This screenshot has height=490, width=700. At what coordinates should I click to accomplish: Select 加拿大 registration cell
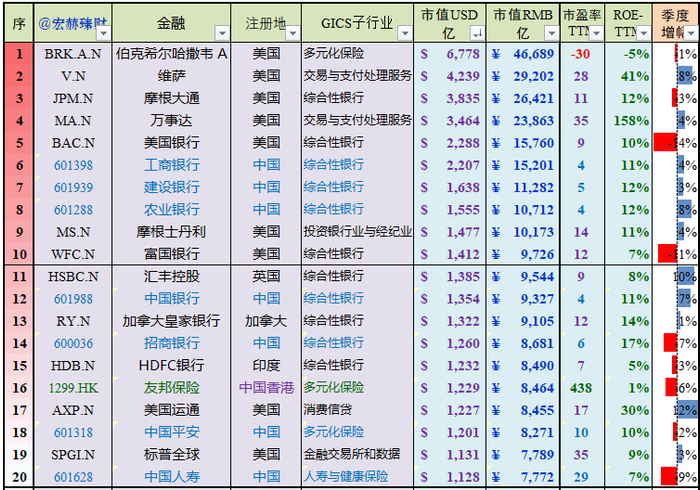tap(266, 321)
